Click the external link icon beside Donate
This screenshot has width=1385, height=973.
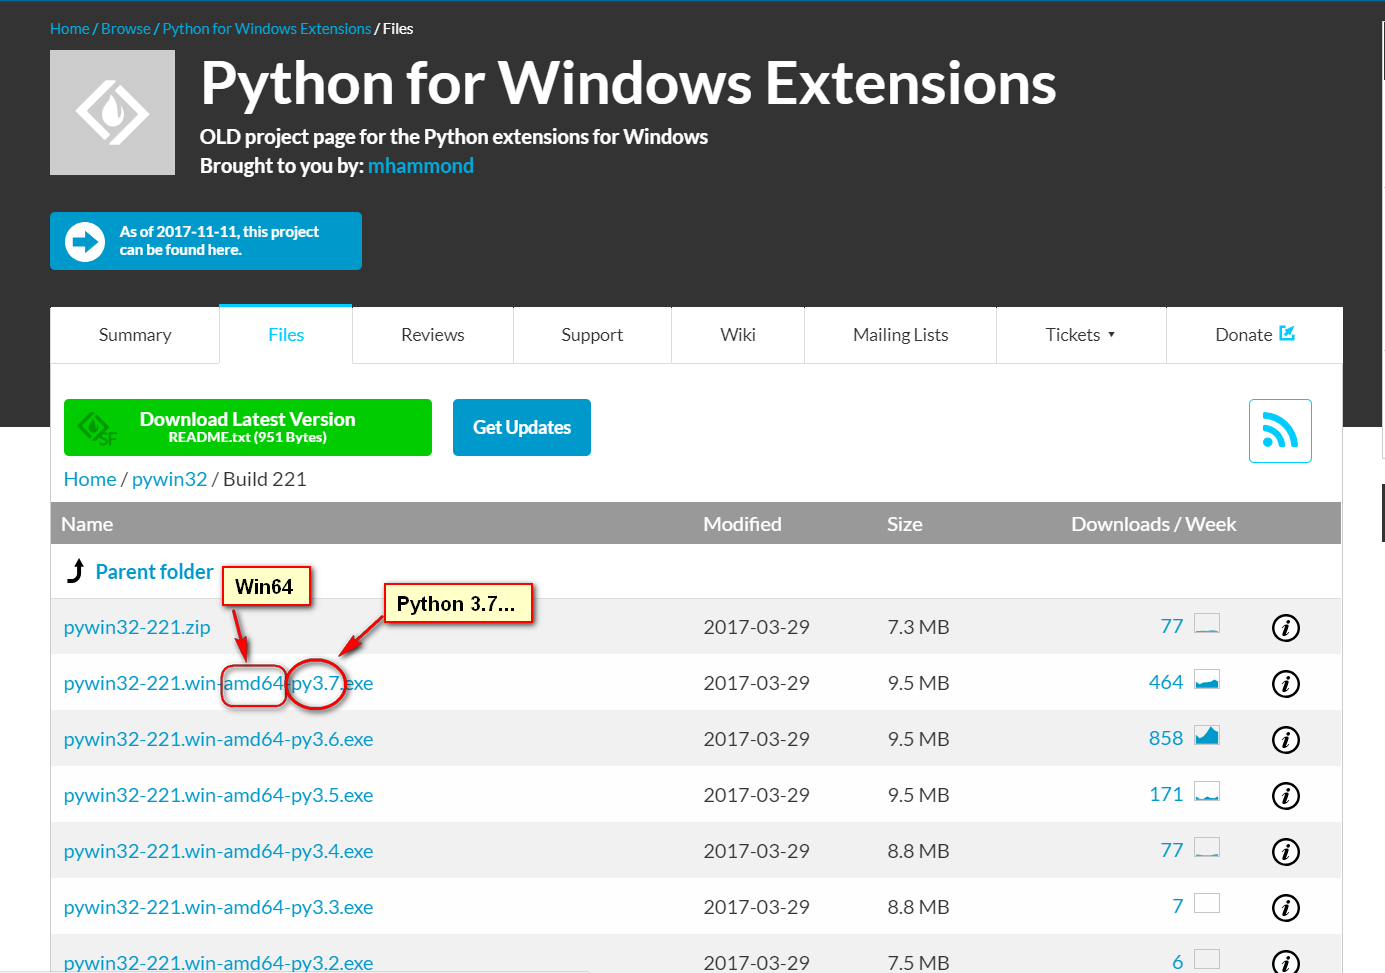[x=1287, y=333]
